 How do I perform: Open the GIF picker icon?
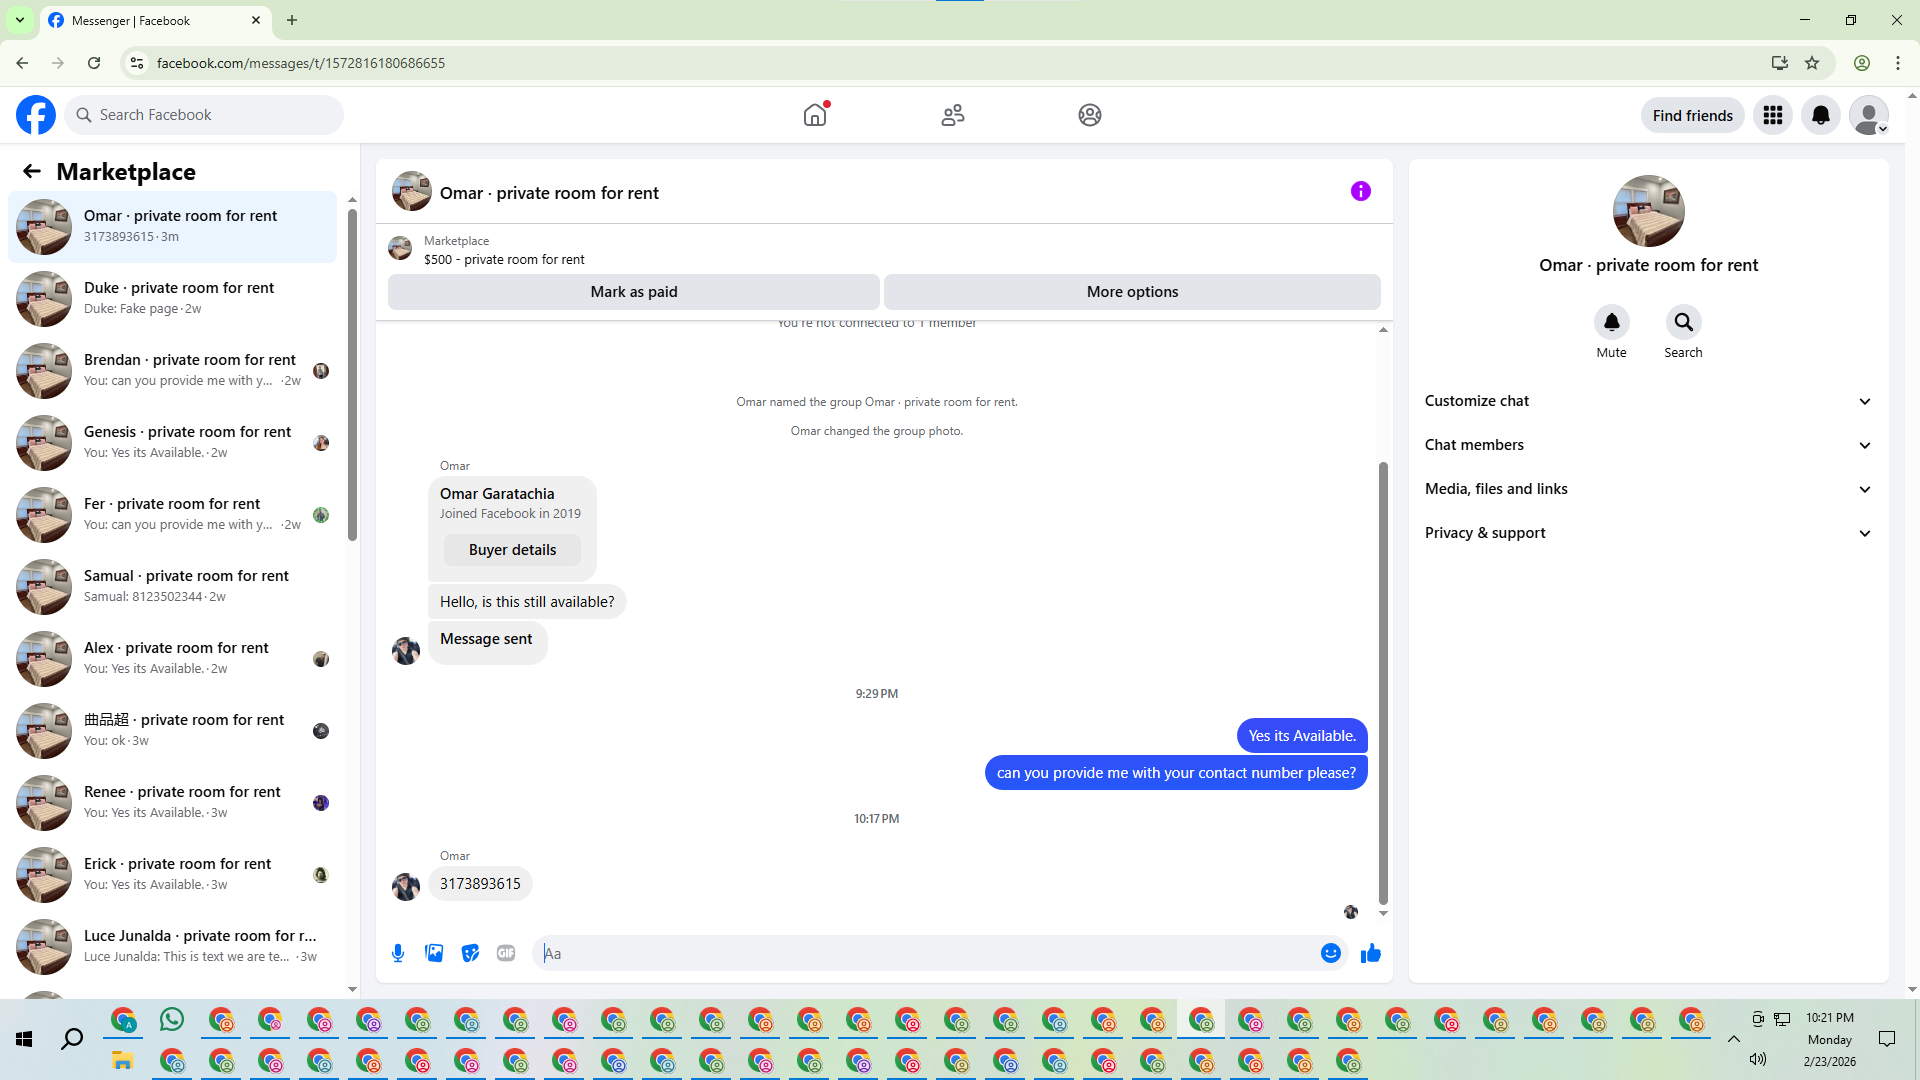point(506,953)
